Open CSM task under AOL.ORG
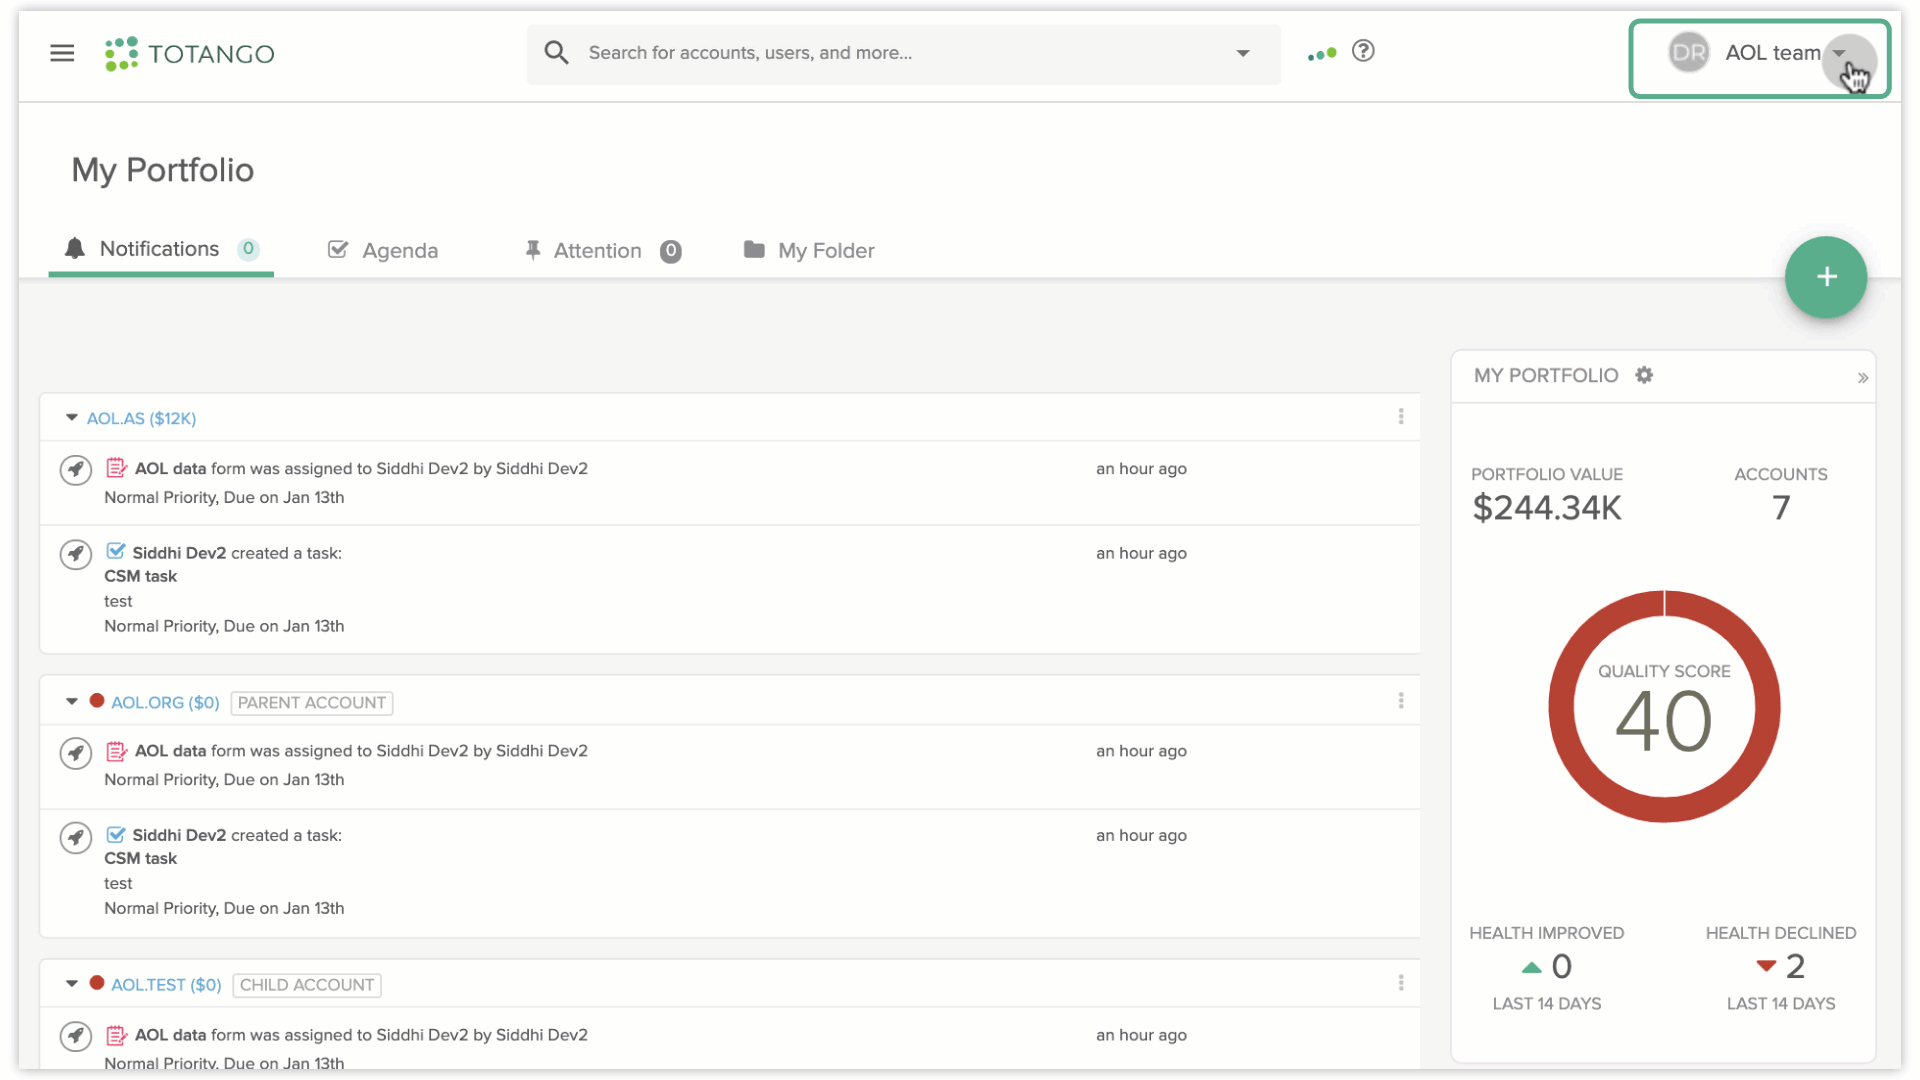This screenshot has width=1920, height=1080. point(140,858)
